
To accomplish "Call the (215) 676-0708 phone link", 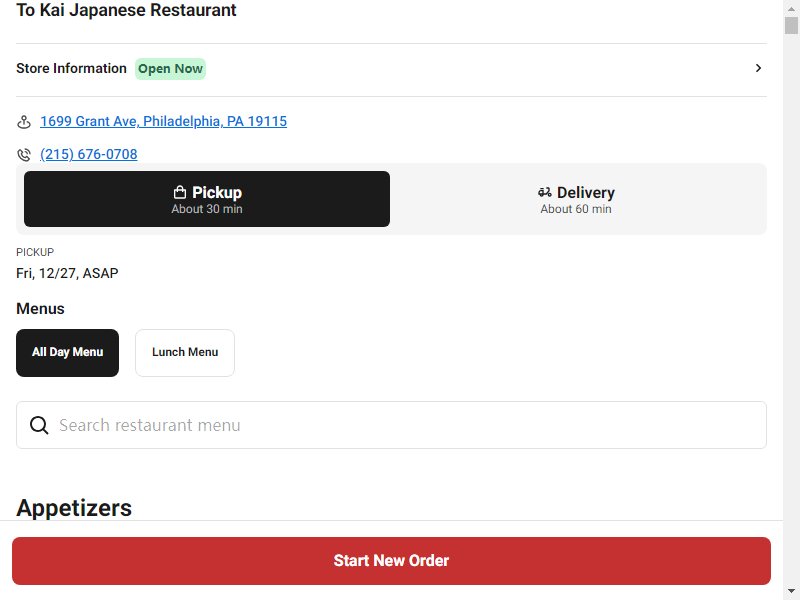I will tap(89, 154).
